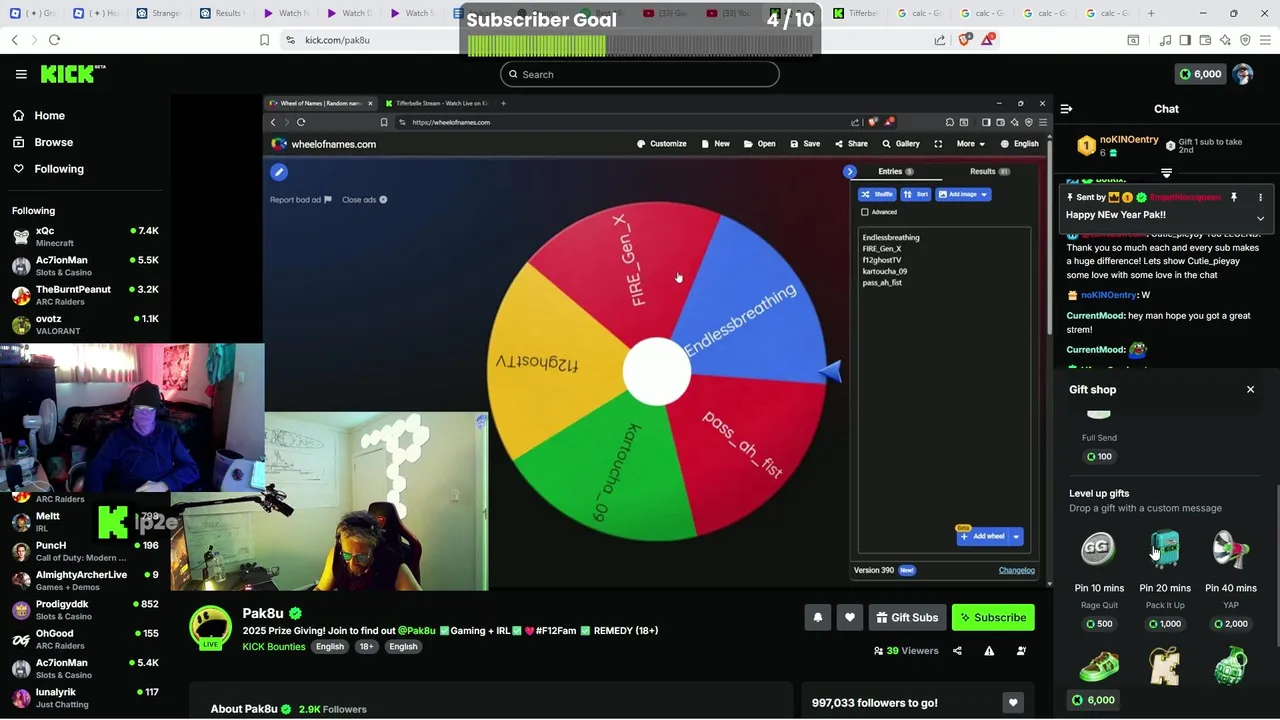The image size is (1280, 720).
Task: Click the heart follow button beside Gift Subs
Action: (850, 618)
